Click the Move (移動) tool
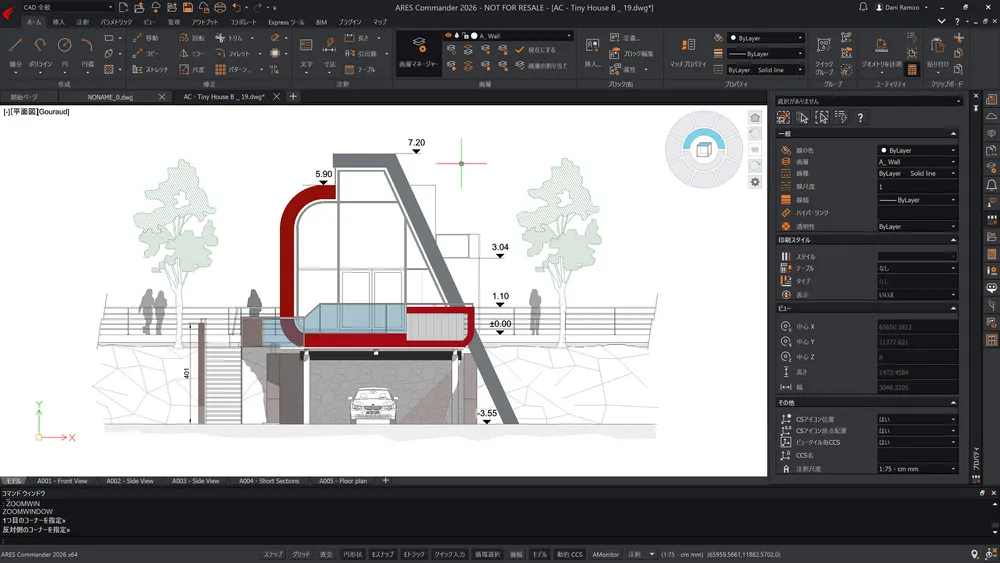 (146, 38)
